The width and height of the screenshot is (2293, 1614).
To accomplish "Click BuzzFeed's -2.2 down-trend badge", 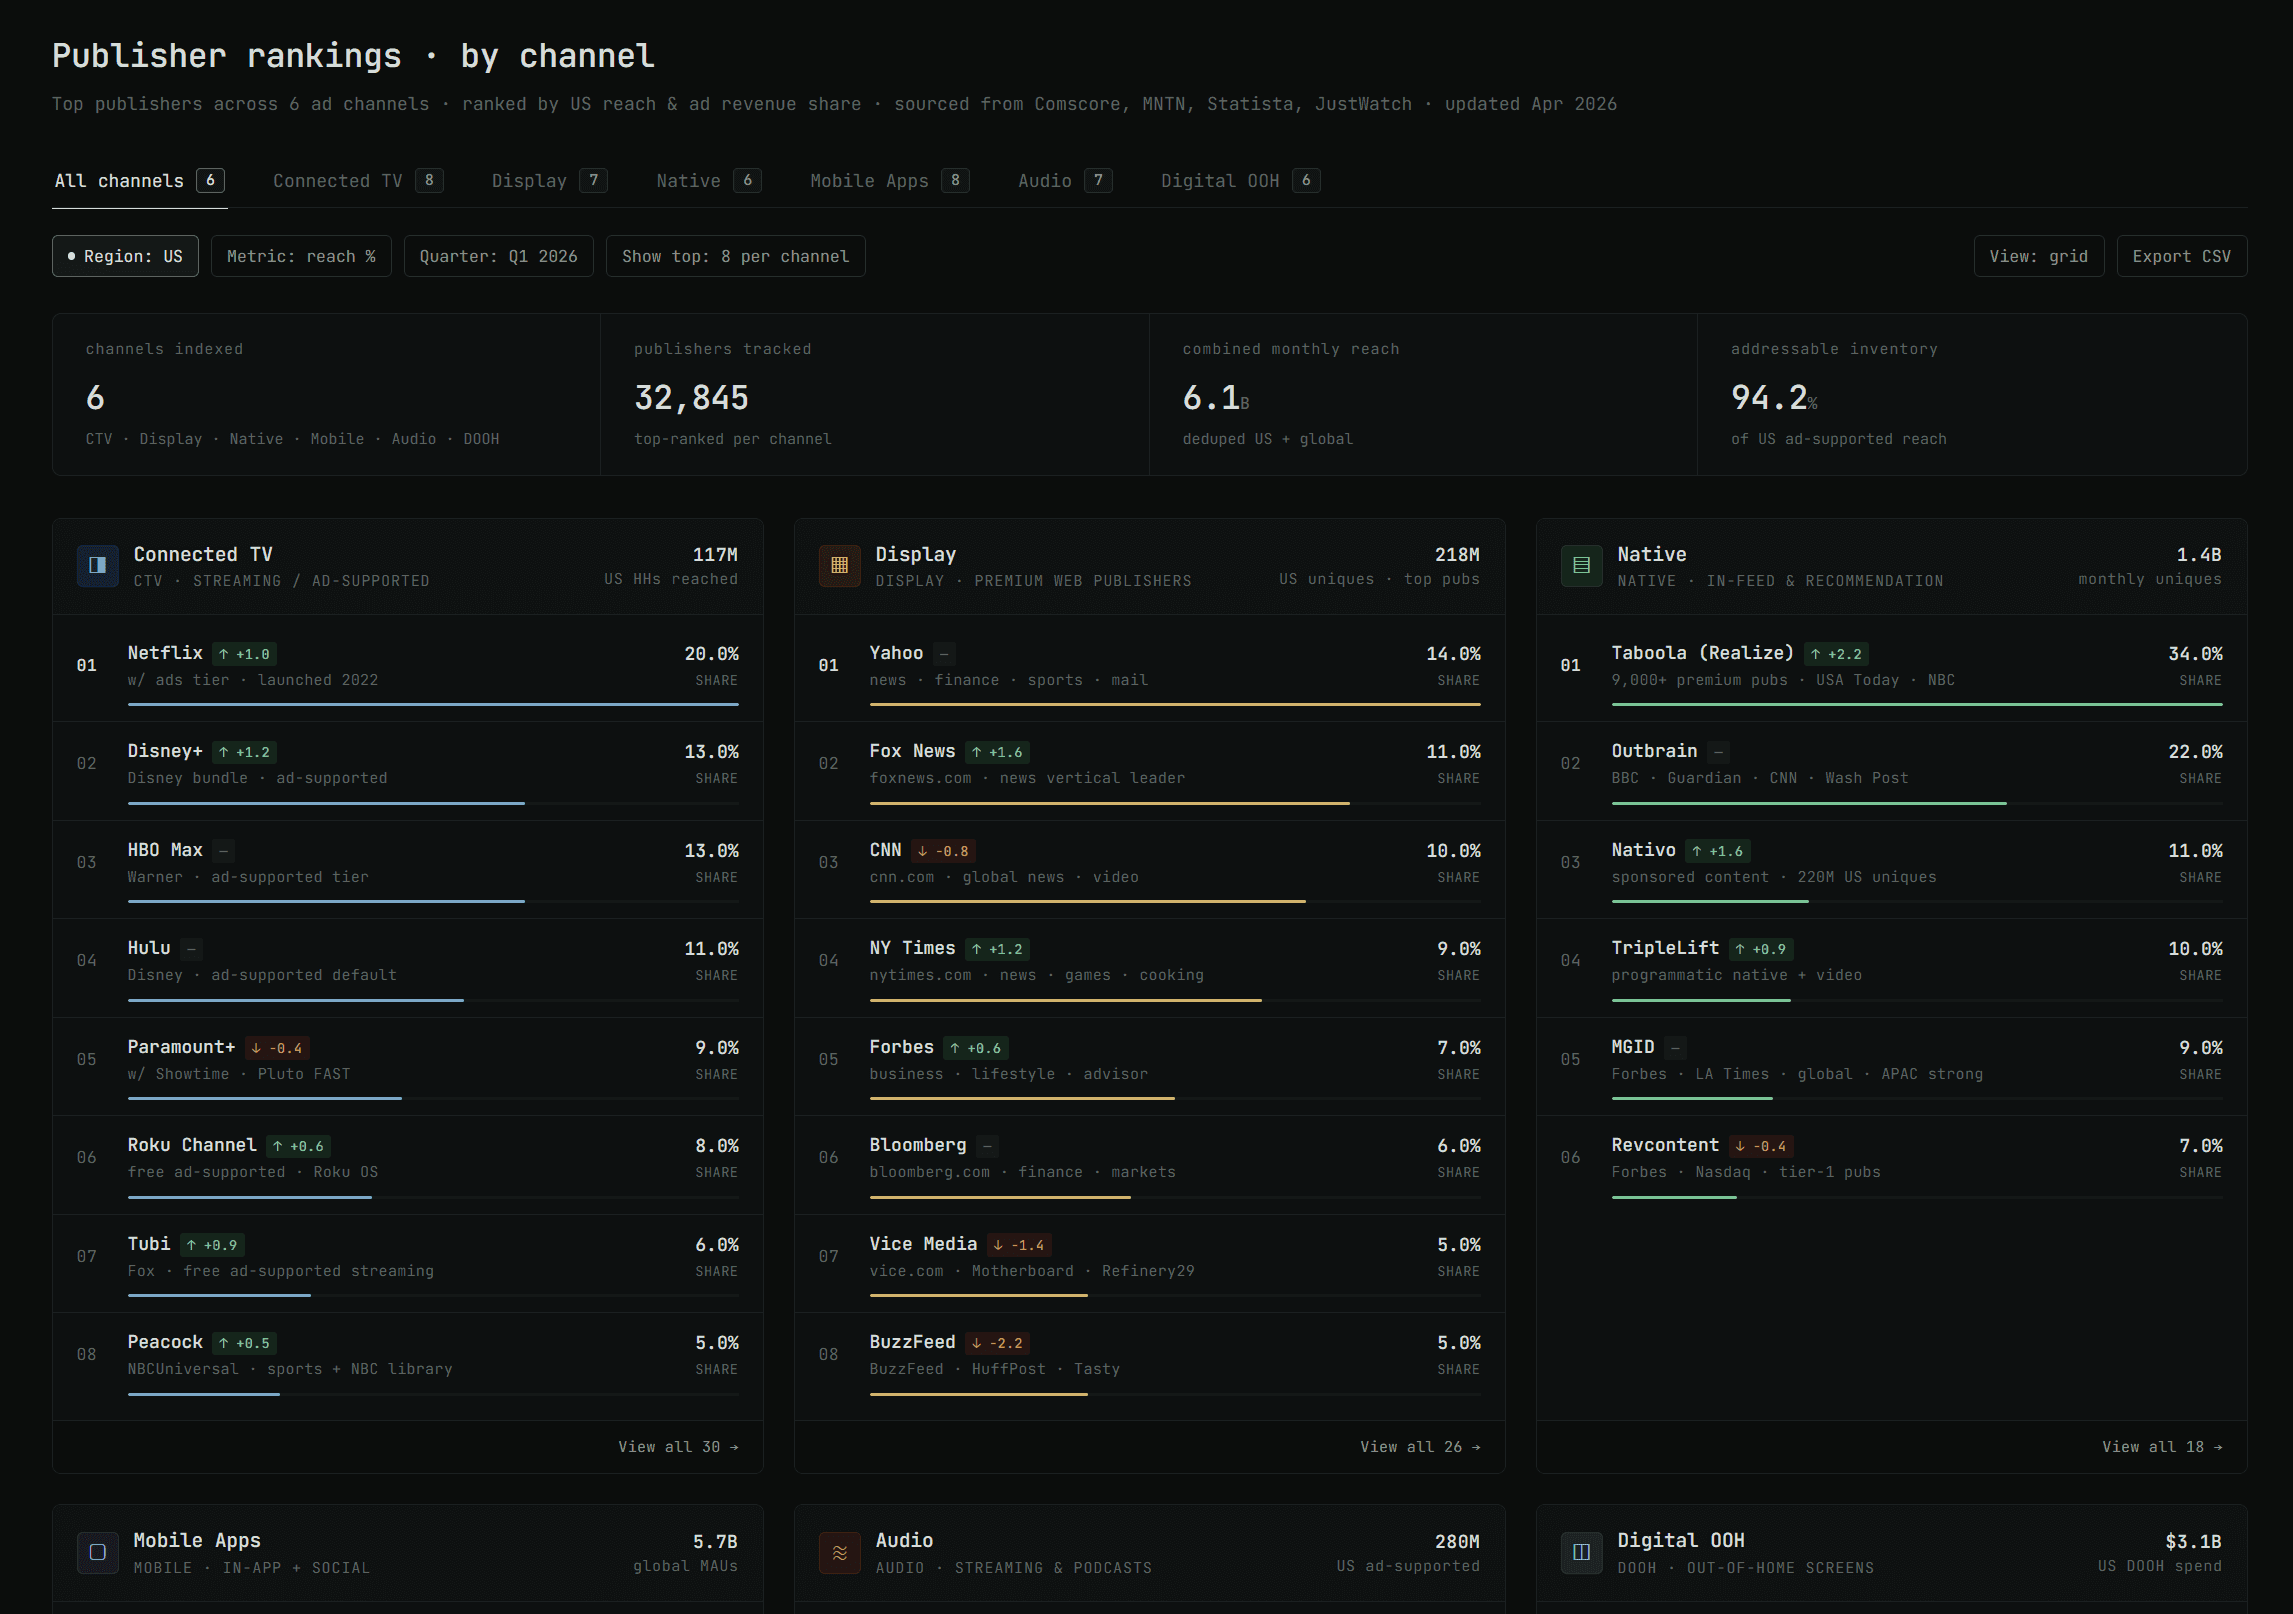I will (997, 1343).
